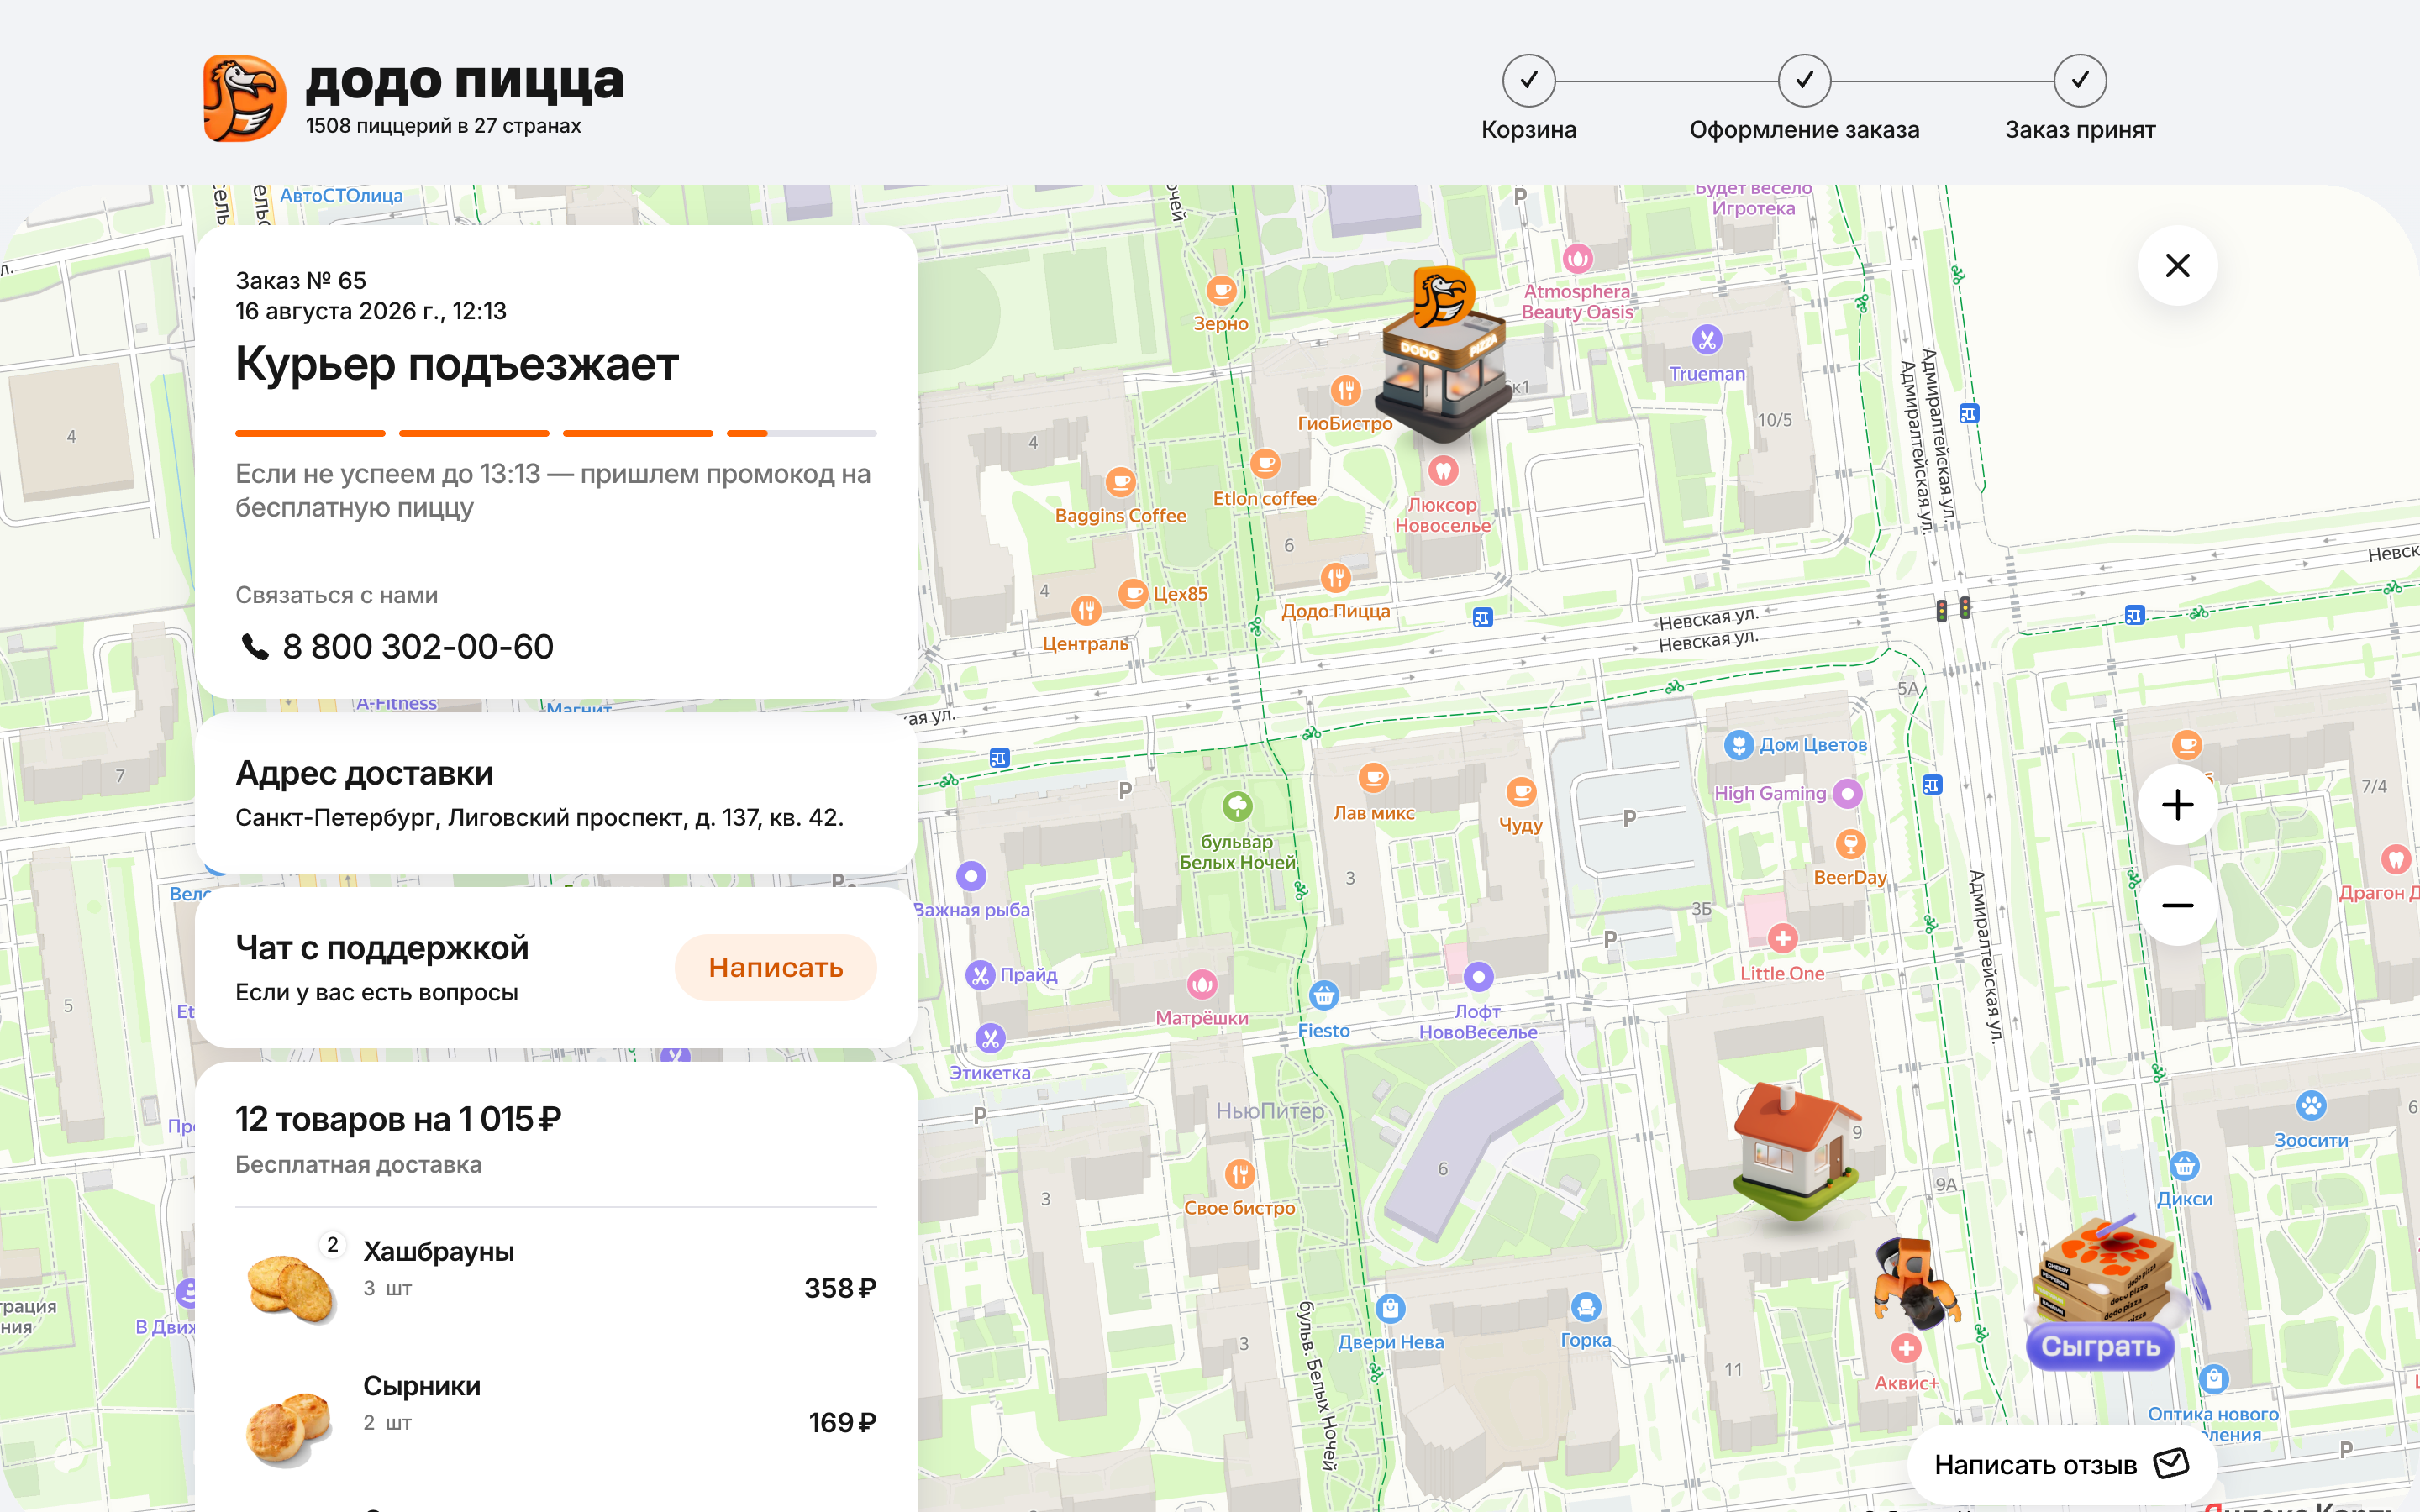Click the Двери Нева shop marker
2420x1512 pixels.
(1390, 1308)
